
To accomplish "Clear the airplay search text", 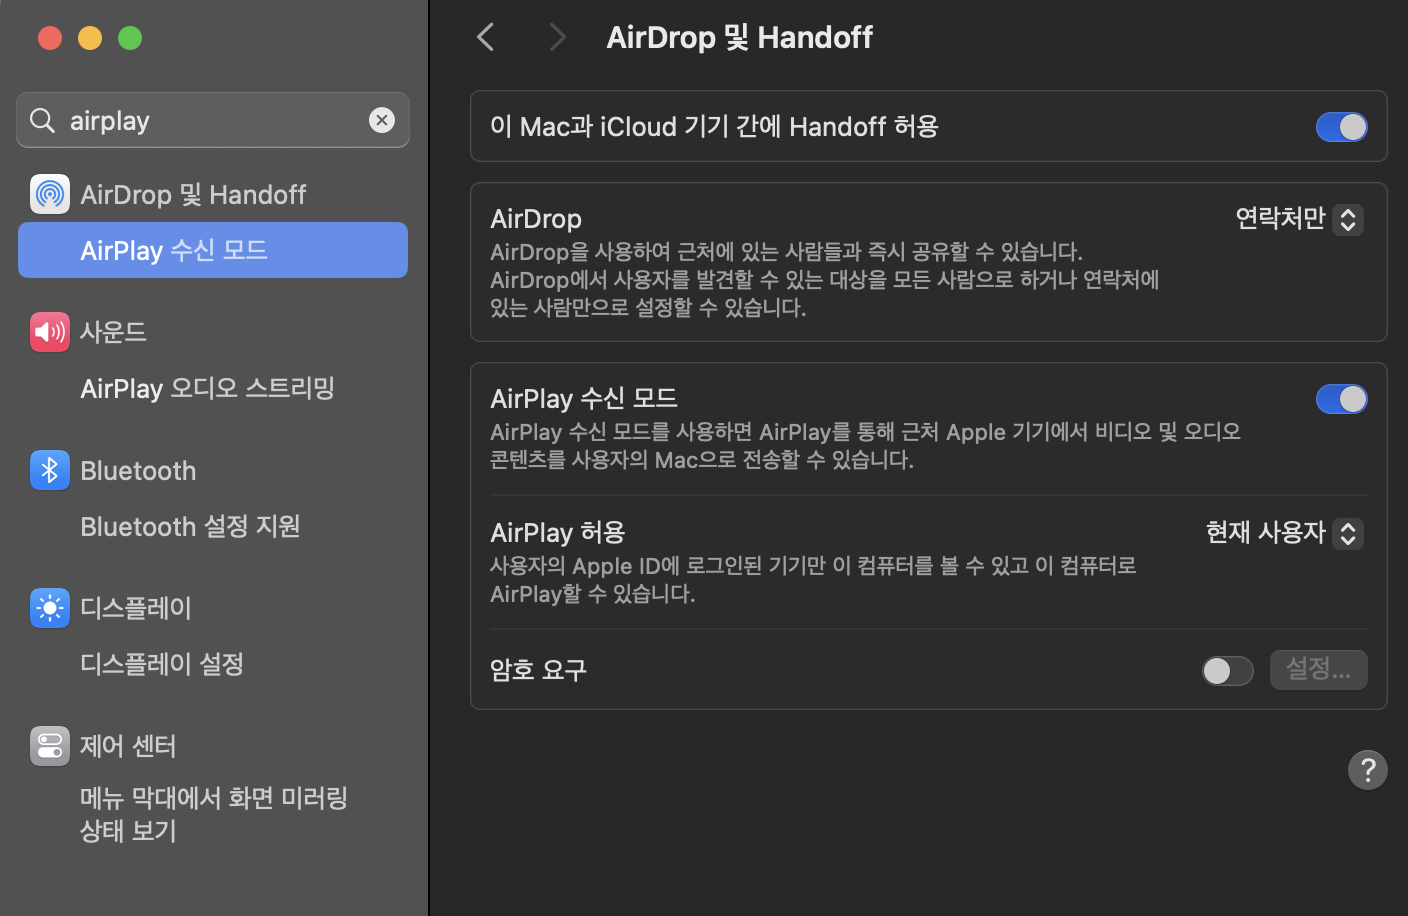I will (x=382, y=120).
